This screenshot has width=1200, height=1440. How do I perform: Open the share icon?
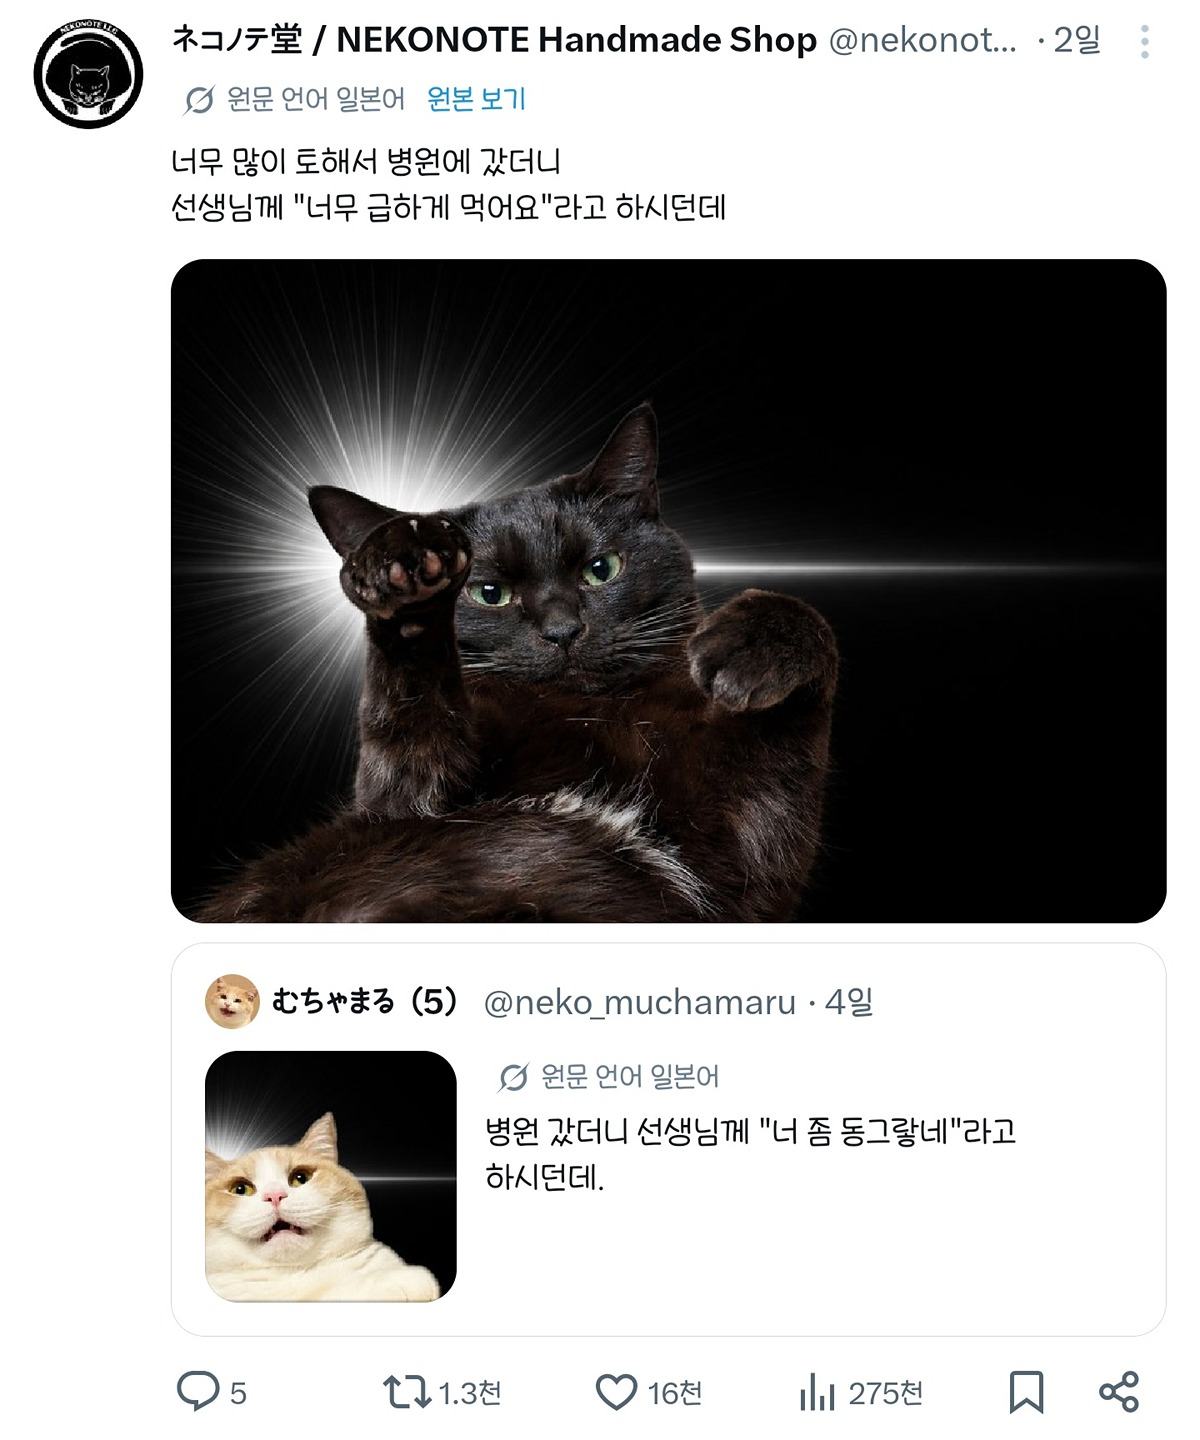tap(1119, 1391)
